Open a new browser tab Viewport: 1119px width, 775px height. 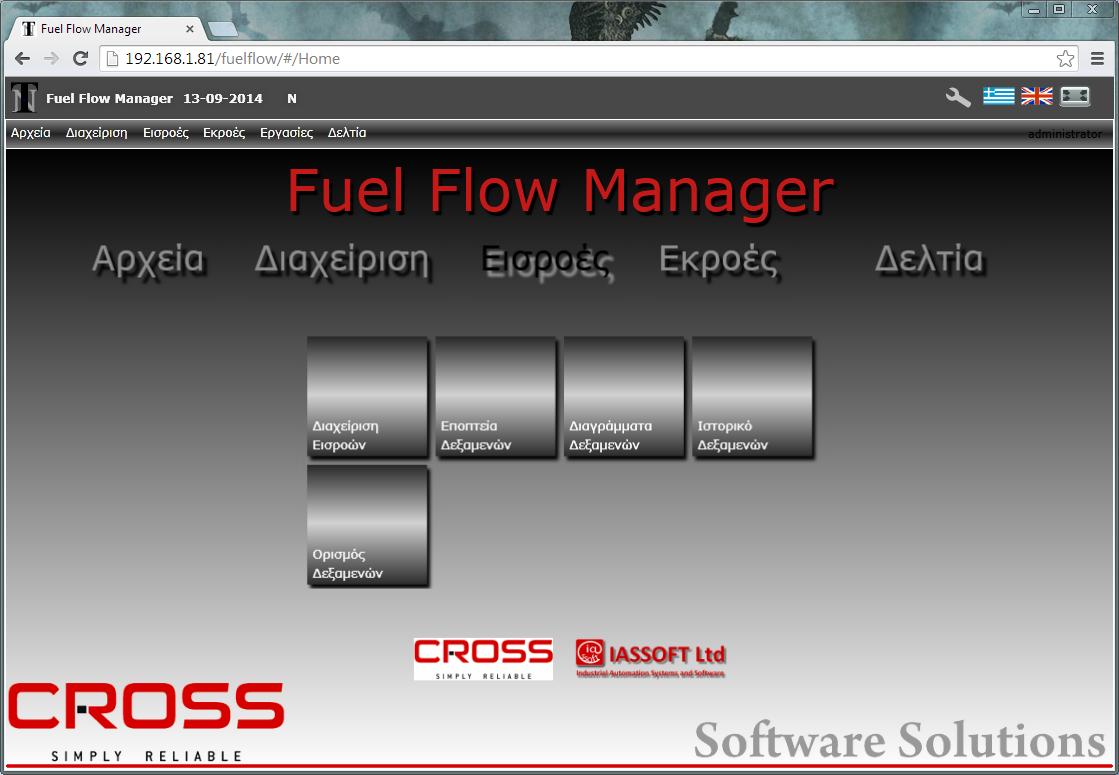pos(223,29)
